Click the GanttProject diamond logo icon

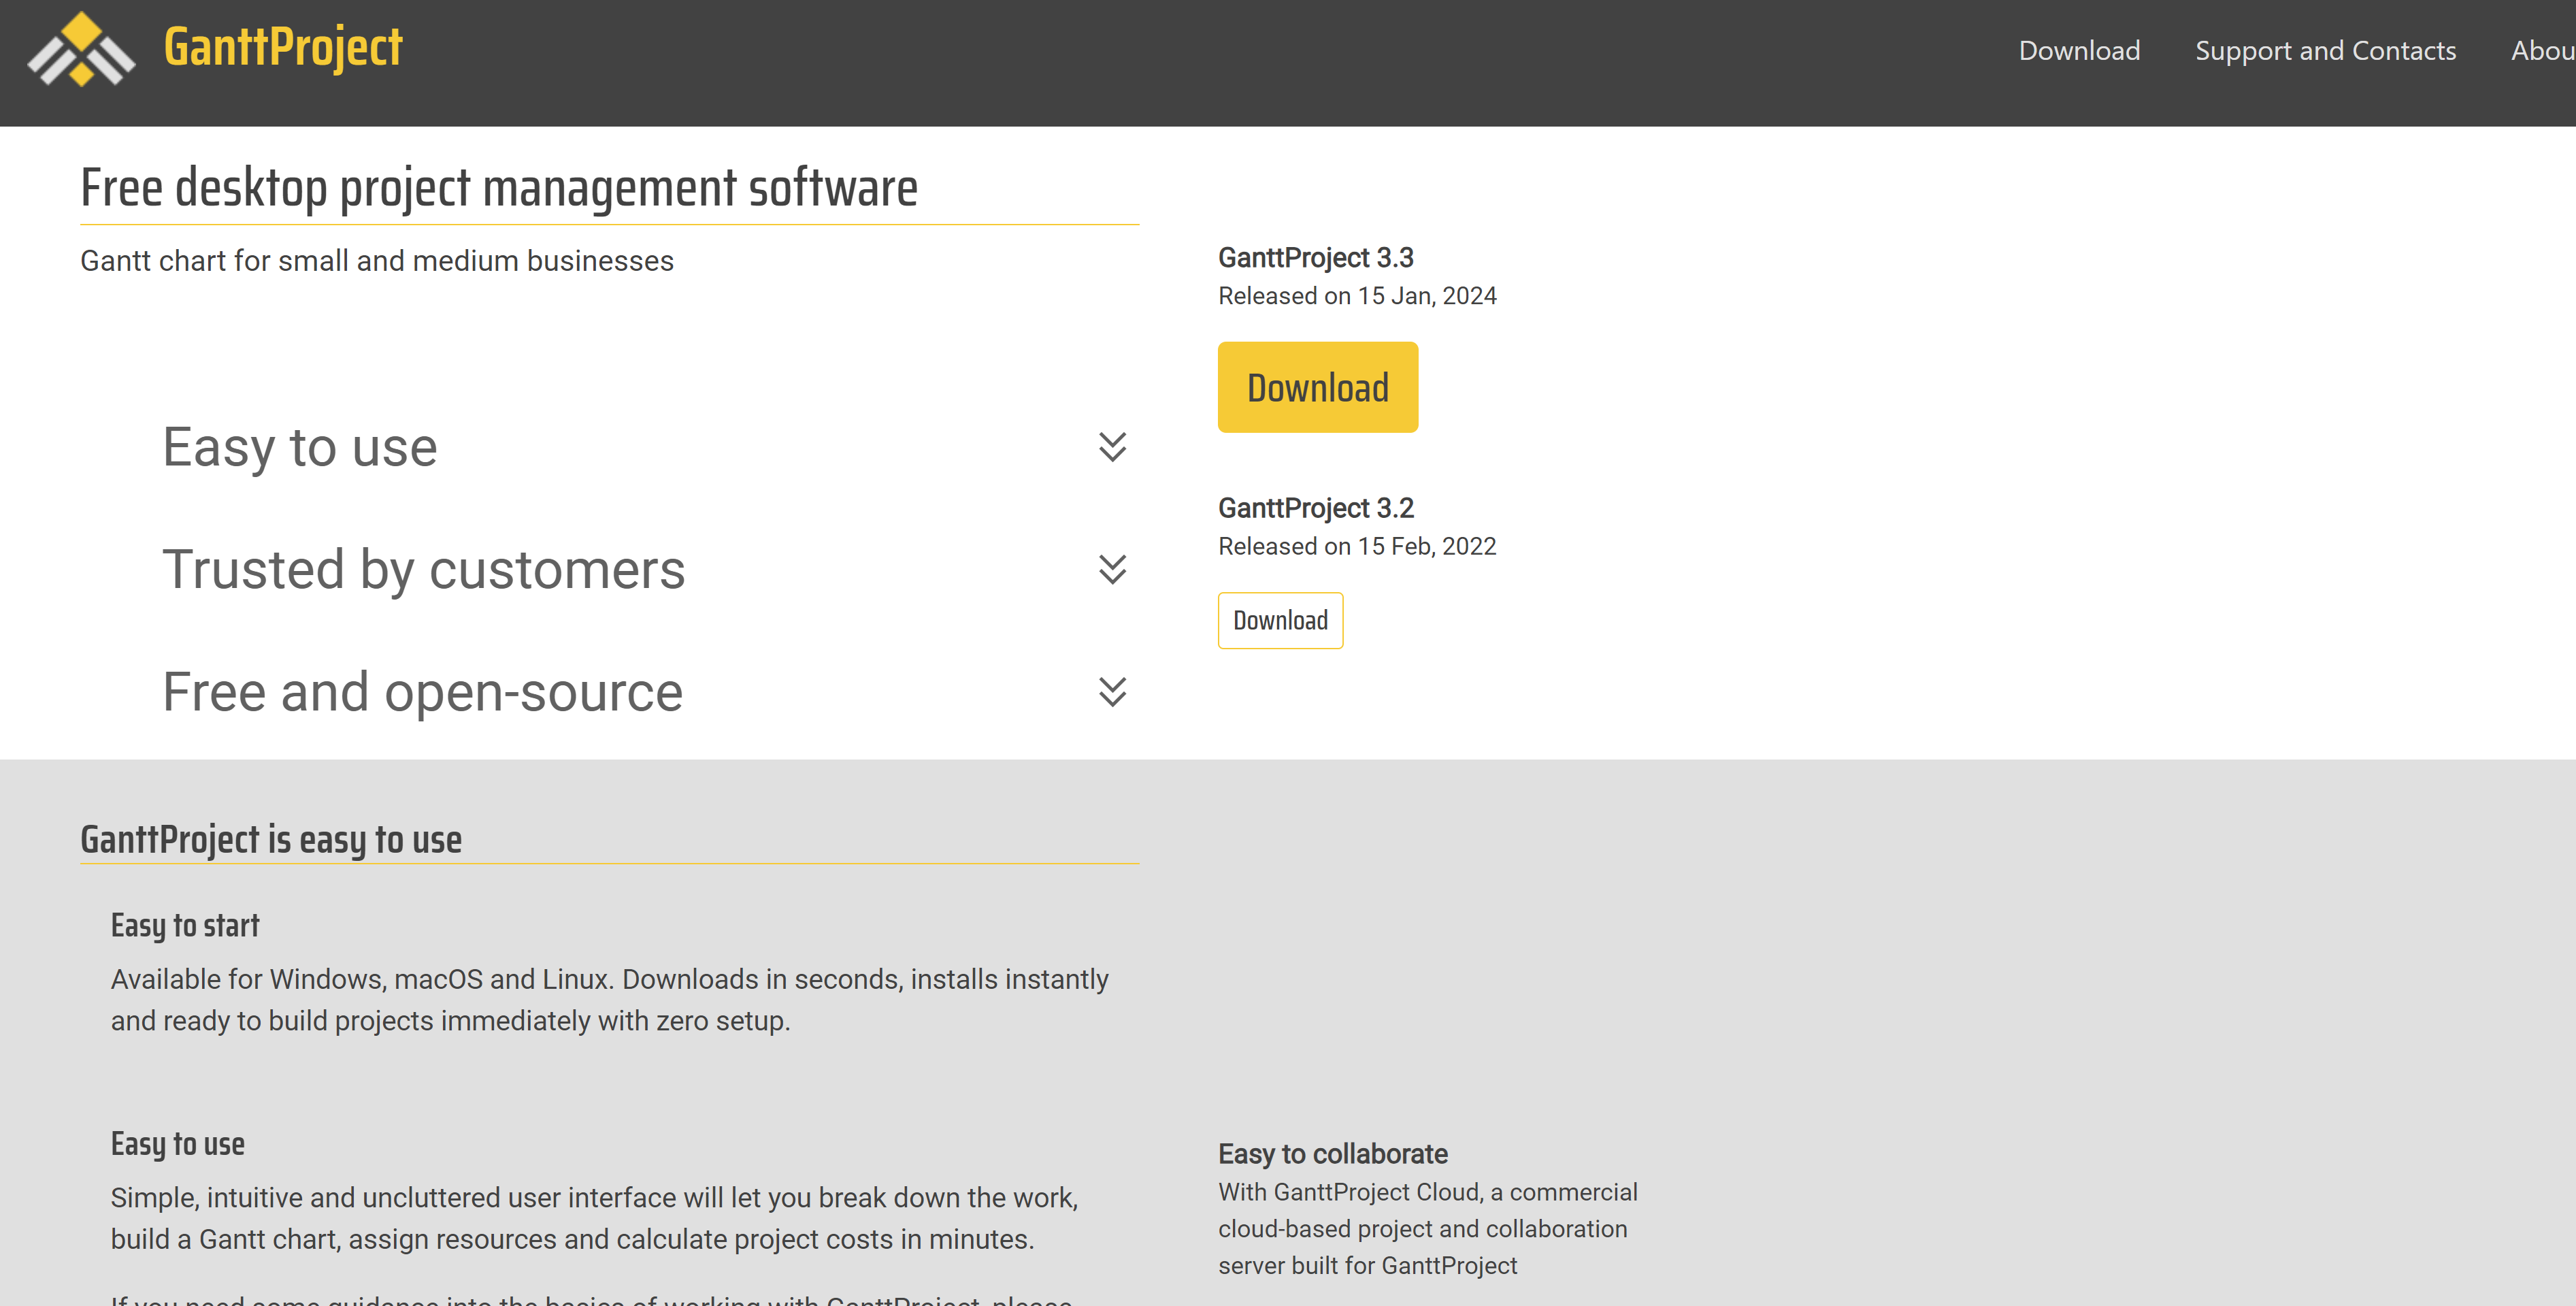point(81,49)
